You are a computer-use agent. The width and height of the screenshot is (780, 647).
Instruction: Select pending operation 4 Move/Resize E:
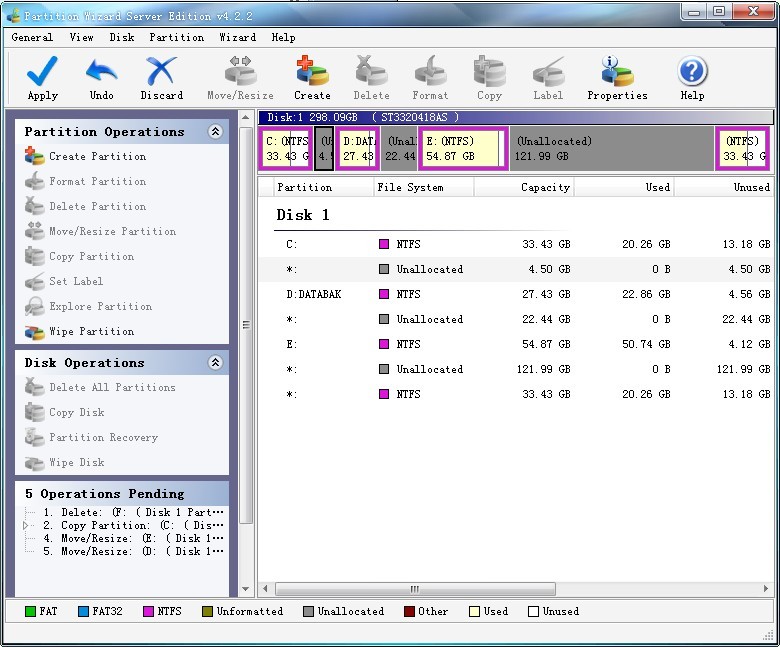point(133,538)
